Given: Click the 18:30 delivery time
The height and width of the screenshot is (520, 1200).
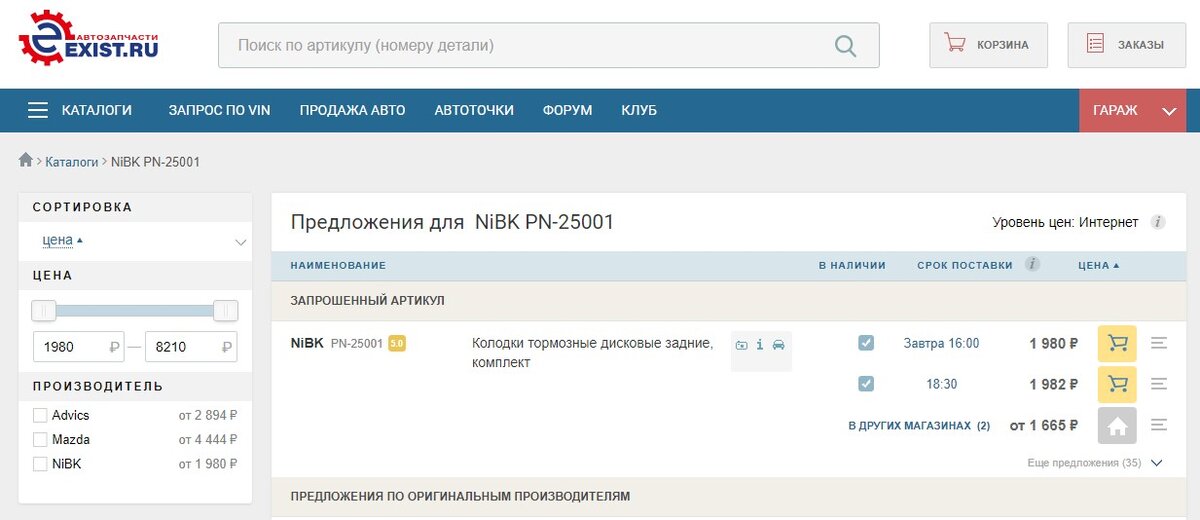Looking at the screenshot, I should click(x=941, y=384).
